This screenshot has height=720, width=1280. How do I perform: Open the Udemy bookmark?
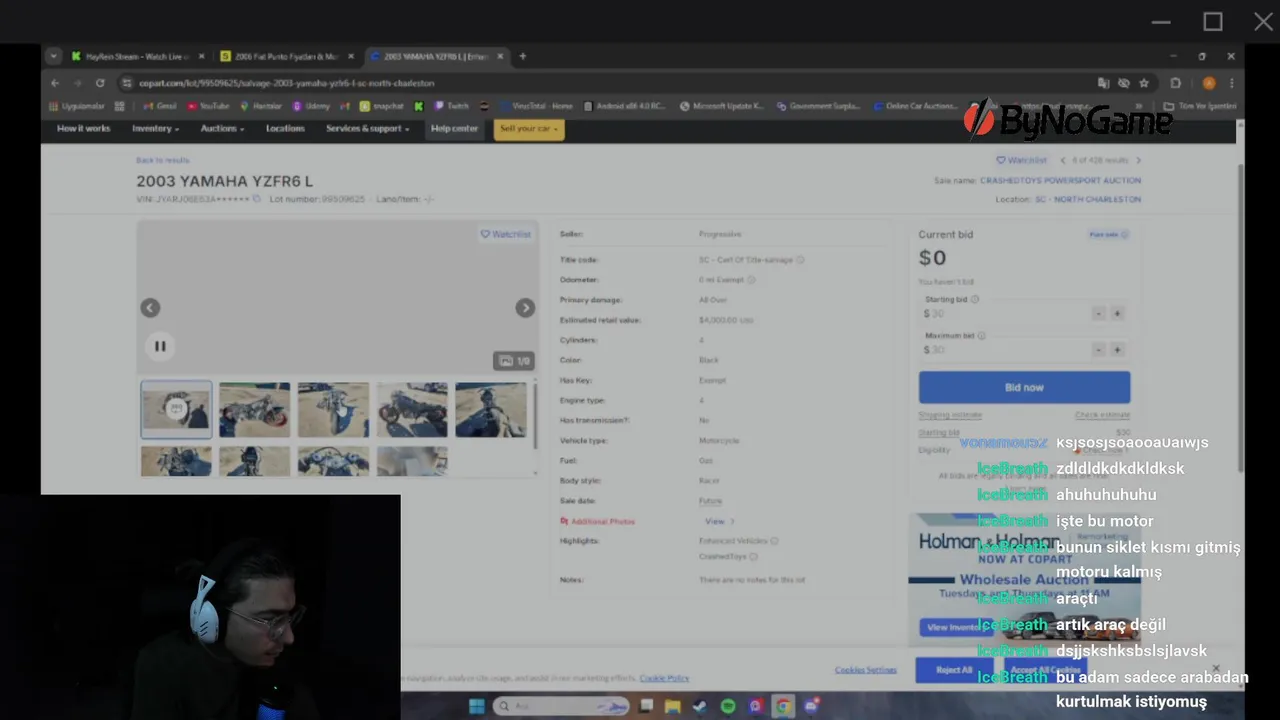tap(311, 106)
